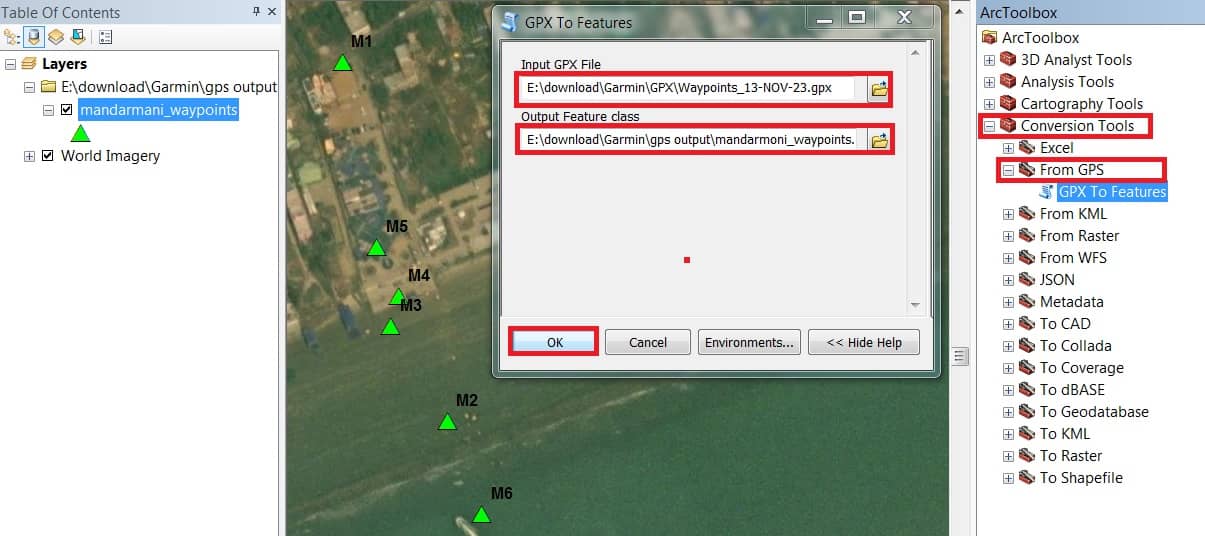Expand Cartography Tools toolbox
Screen dimensions: 1205x536
990,104
